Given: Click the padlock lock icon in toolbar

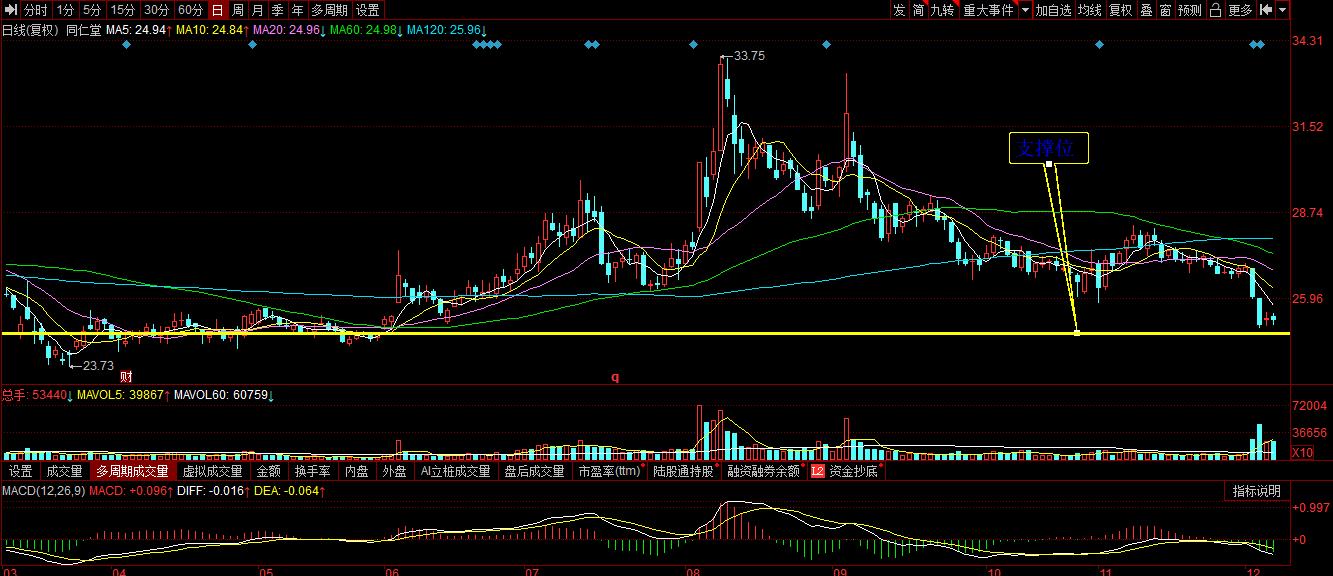Looking at the screenshot, I should [x=1215, y=10].
